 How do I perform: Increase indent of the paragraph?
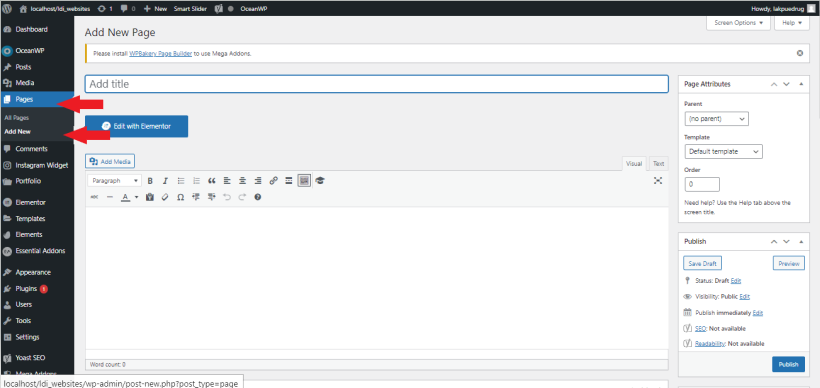point(211,197)
